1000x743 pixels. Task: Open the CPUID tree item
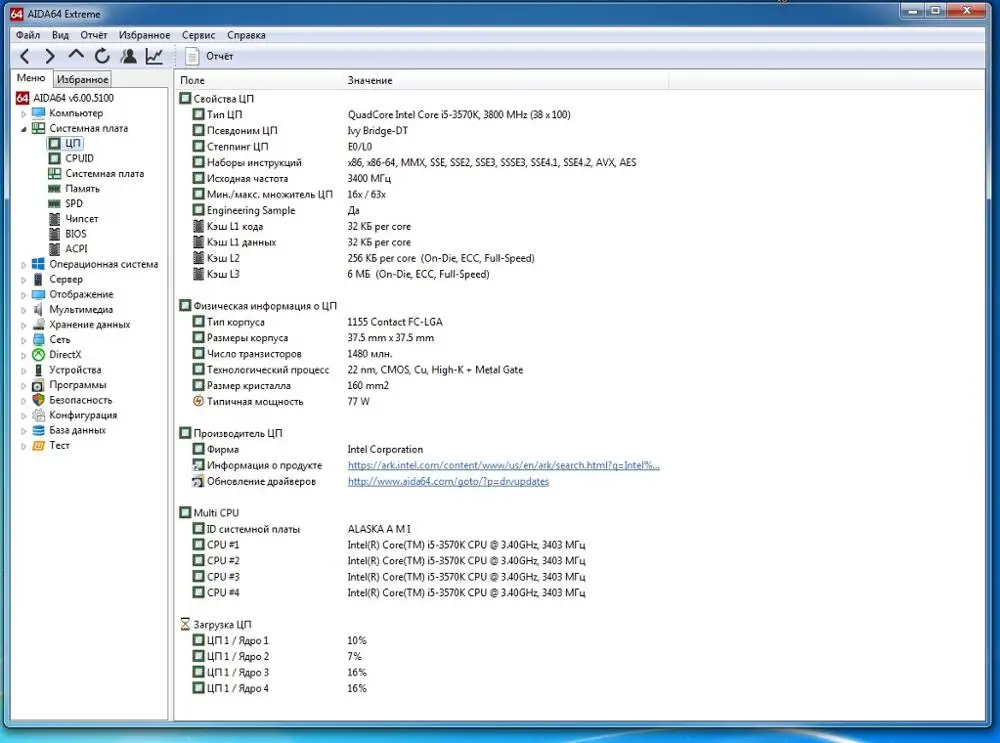(x=79, y=158)
